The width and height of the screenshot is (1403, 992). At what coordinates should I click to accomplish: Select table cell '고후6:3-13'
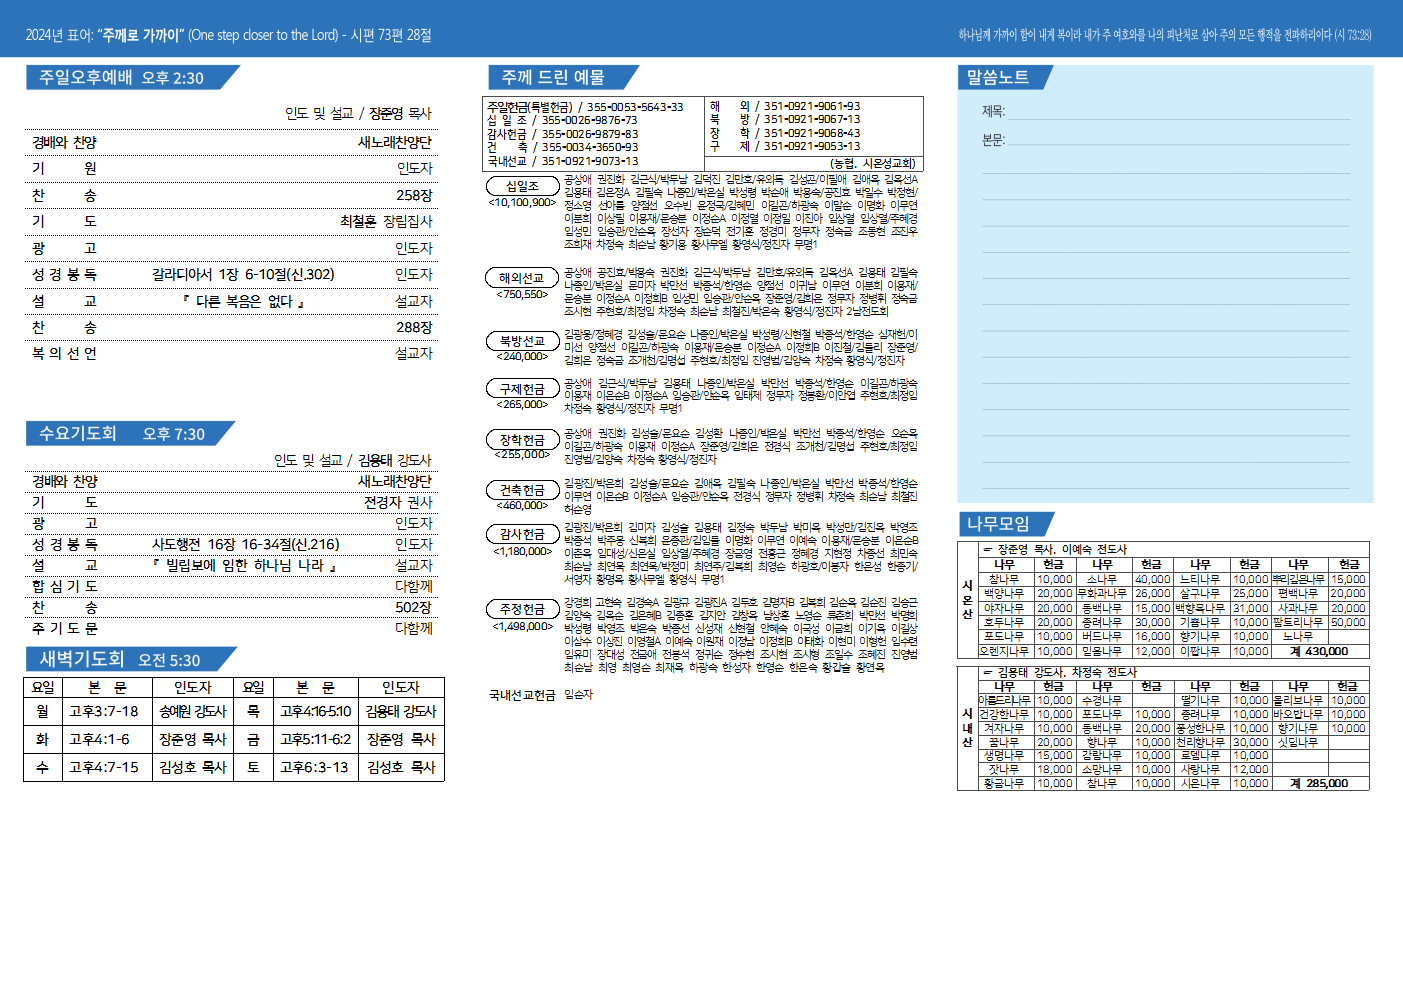pyautogui.click(x=316, y=767)
